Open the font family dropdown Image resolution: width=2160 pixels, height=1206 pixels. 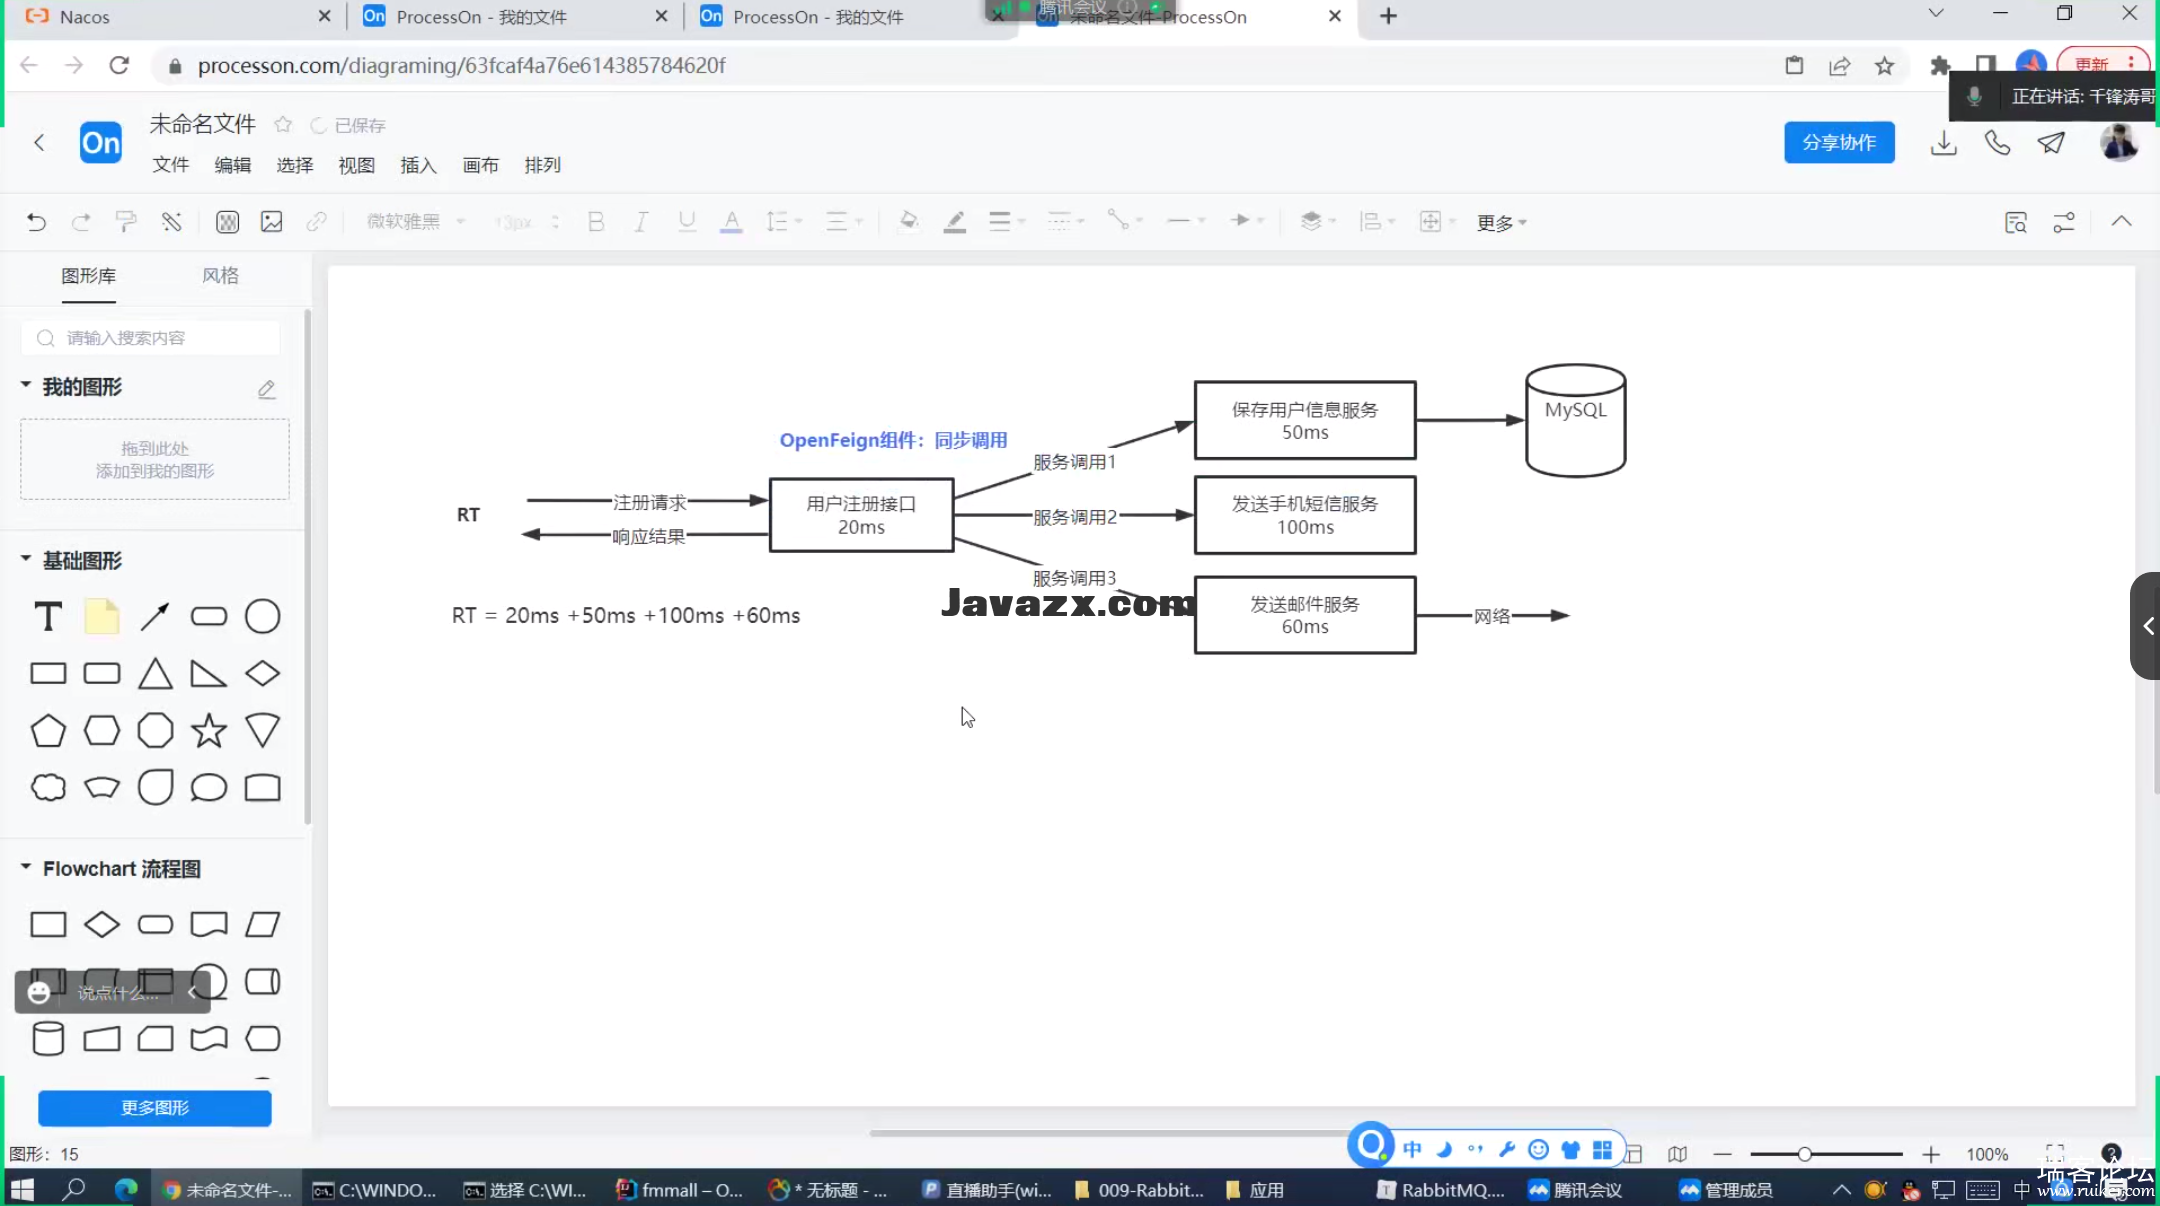click(415, 222)
